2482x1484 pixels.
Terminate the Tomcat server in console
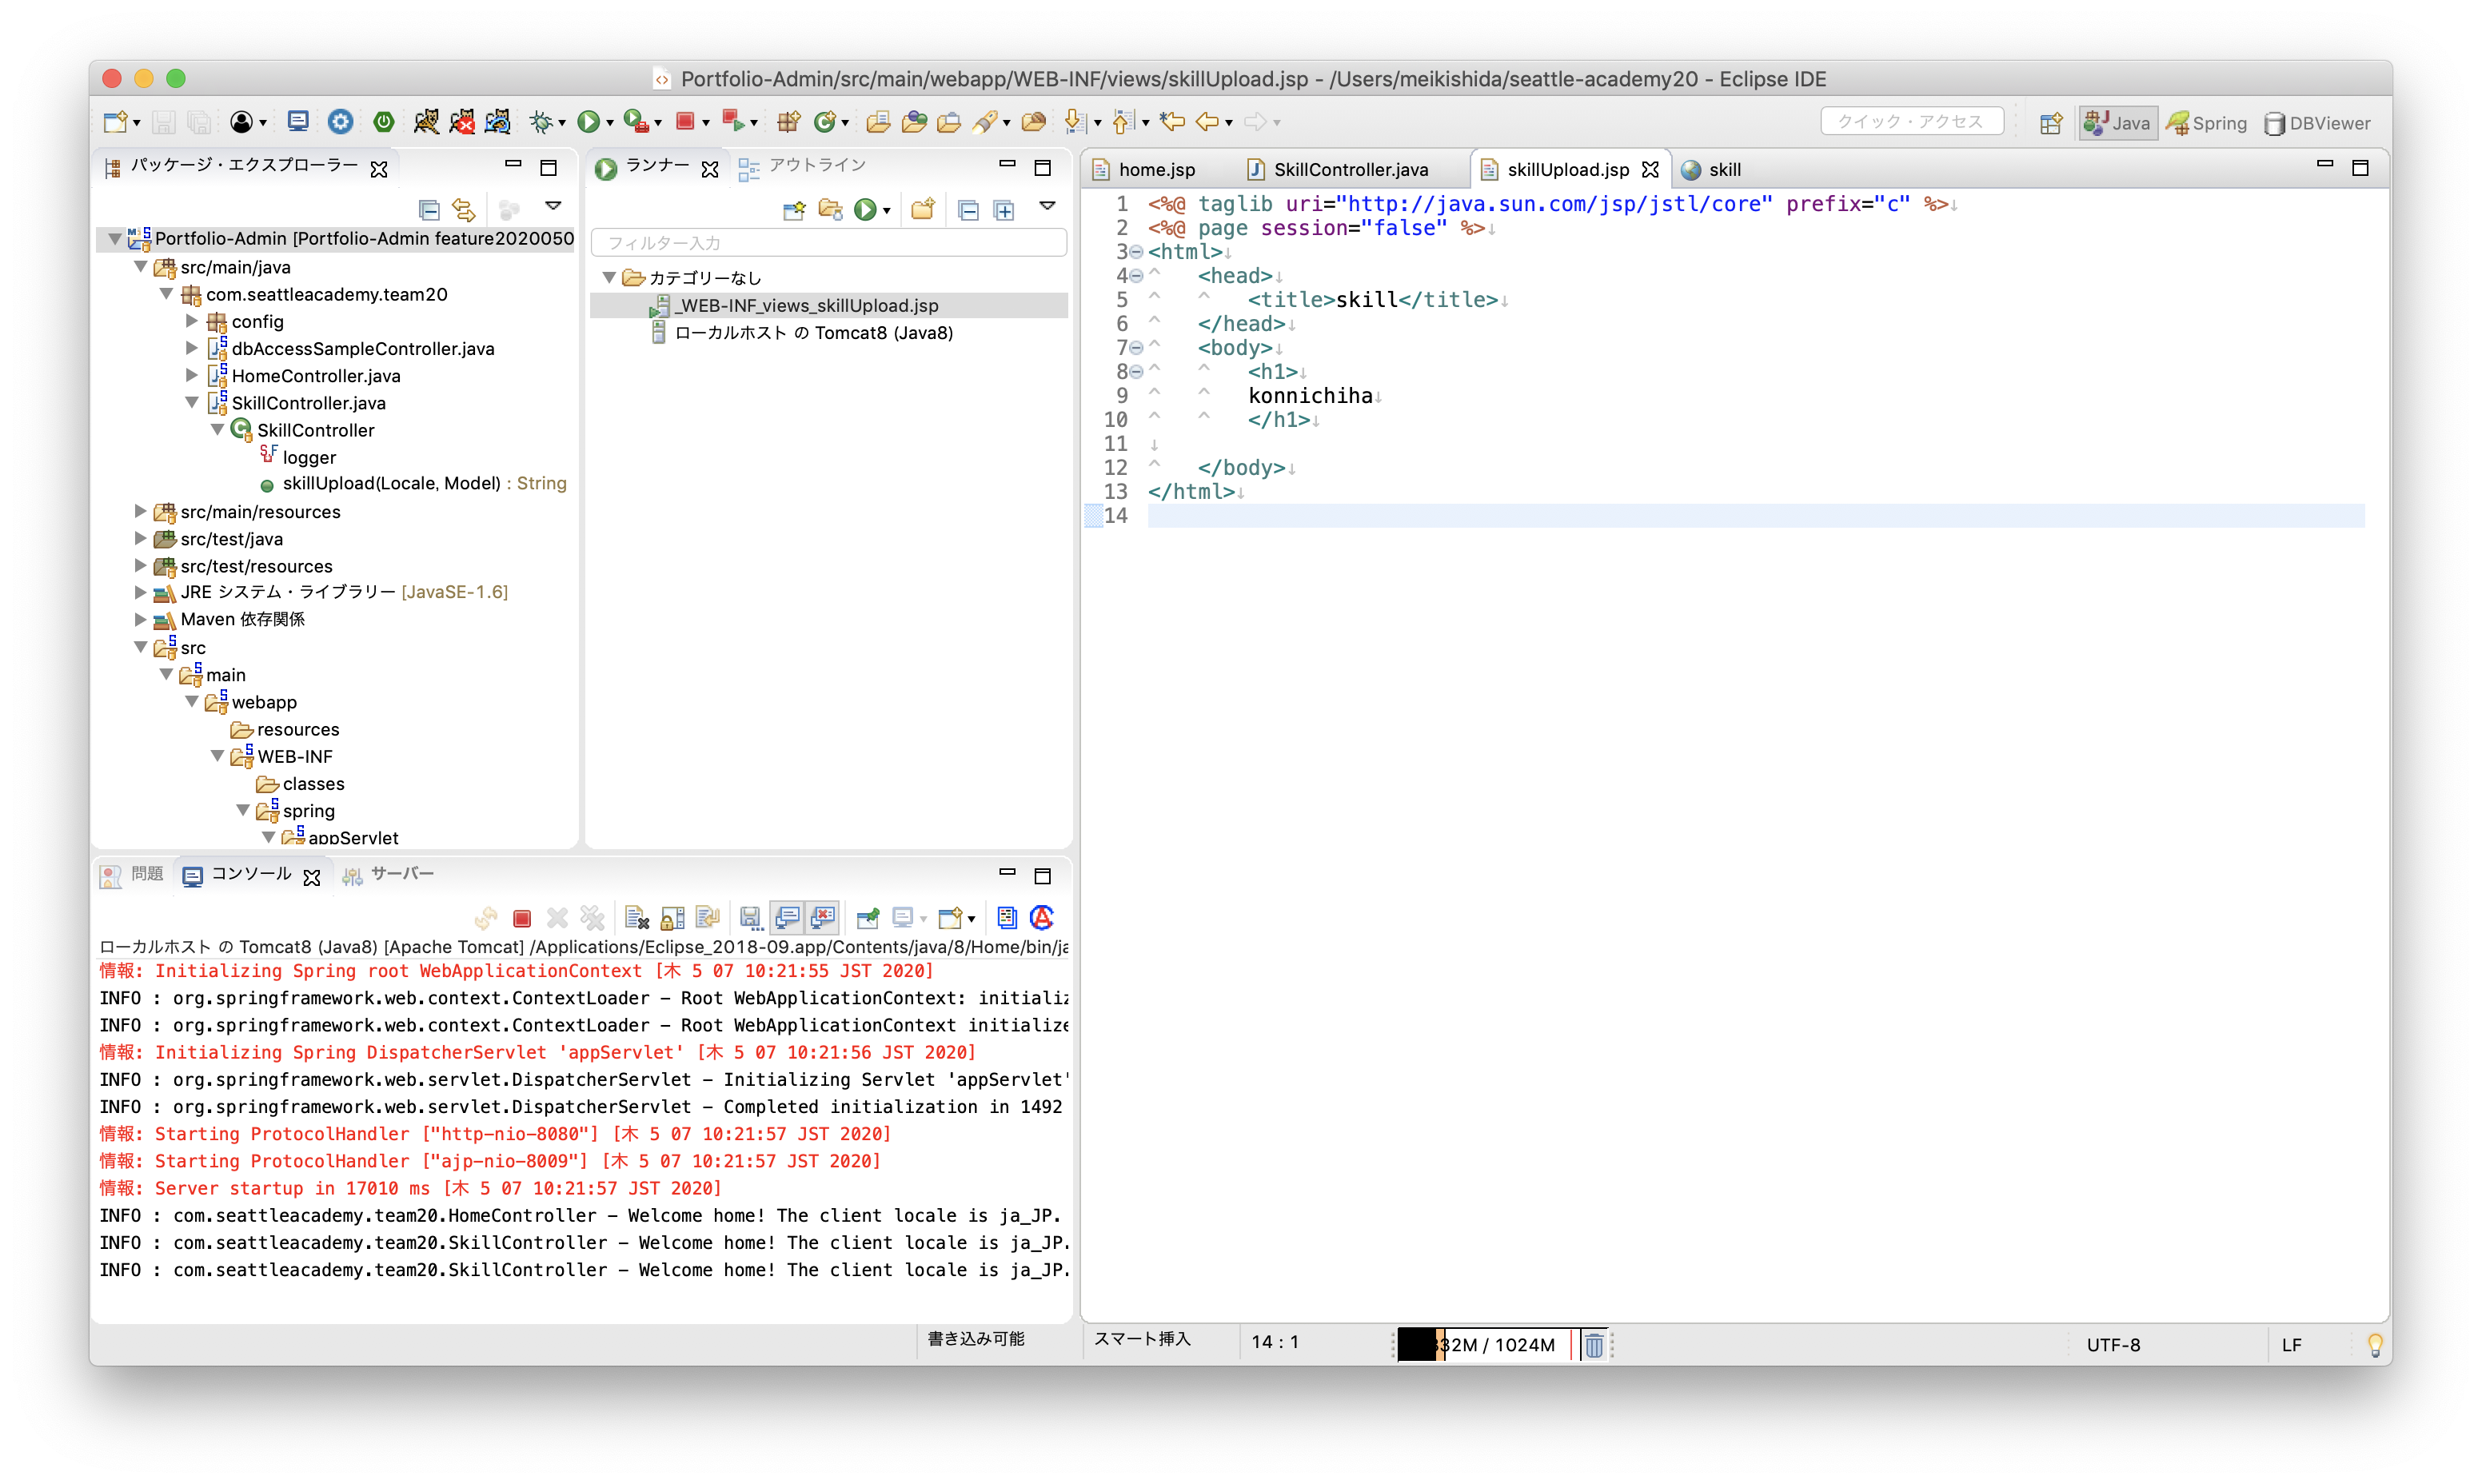coord(521,918)
